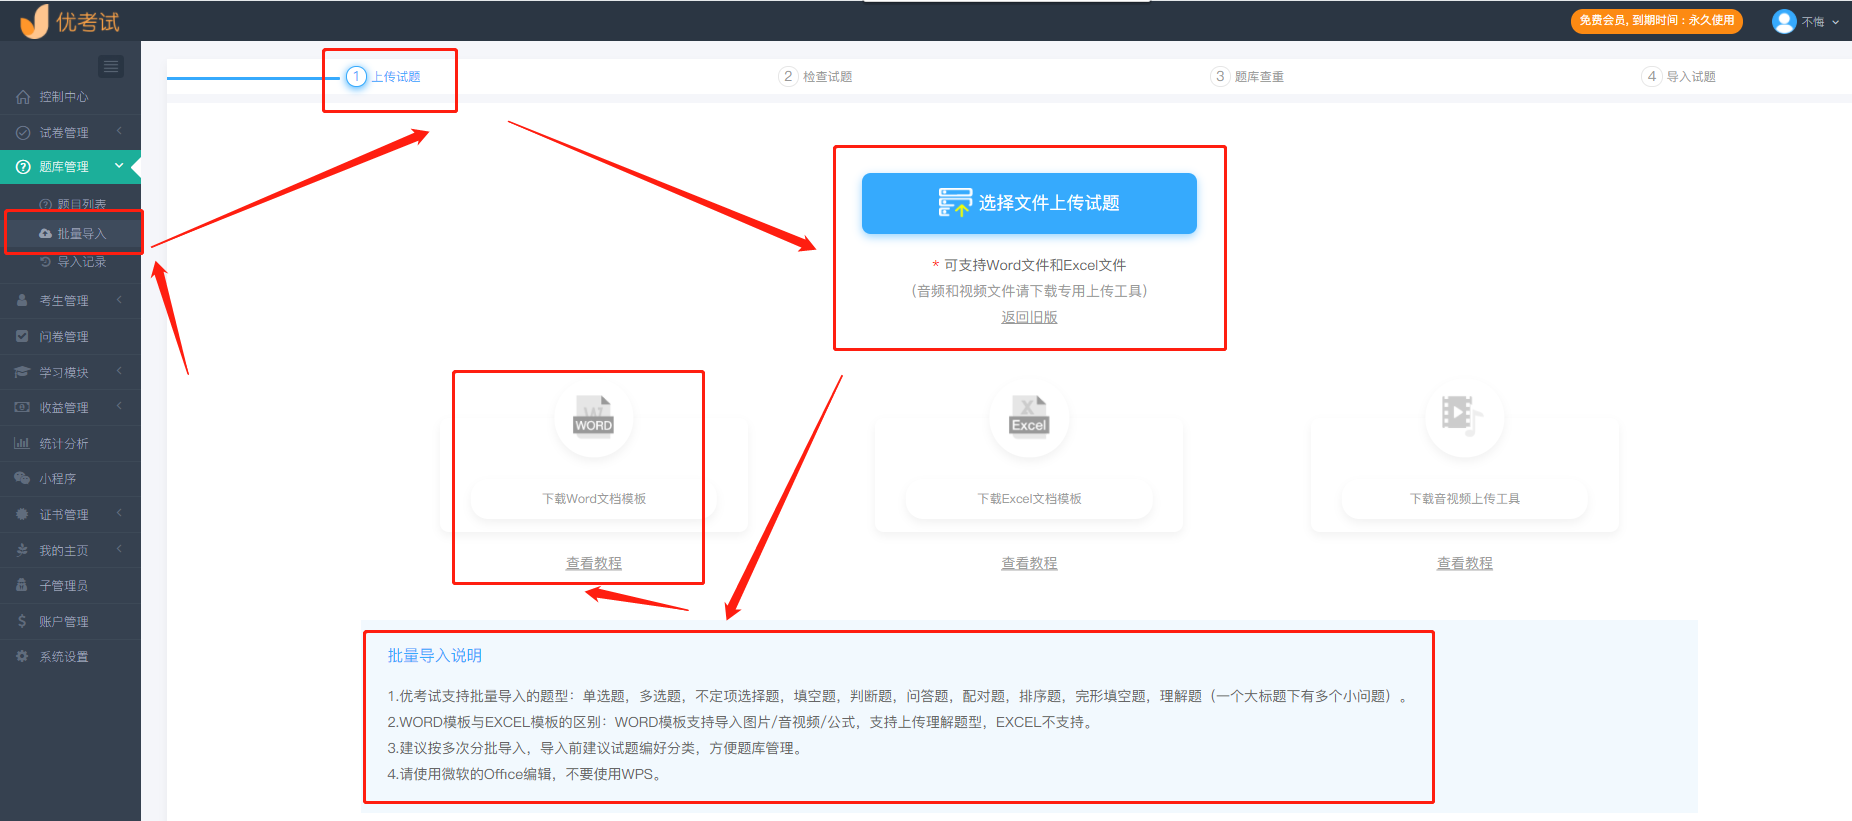Click the 优考试 logo
The width and height of the screenshot is (1852, 821).
pos(69,21)
